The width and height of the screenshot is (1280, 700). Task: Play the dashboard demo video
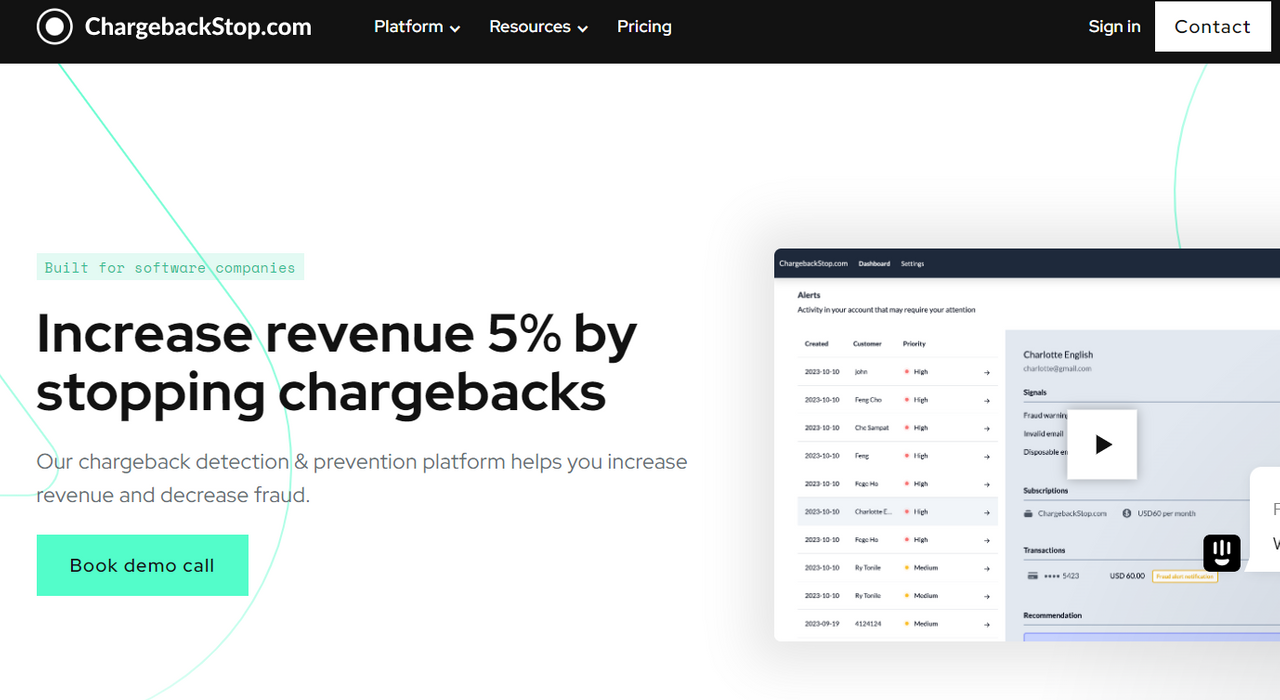[x=1102, y=444]
